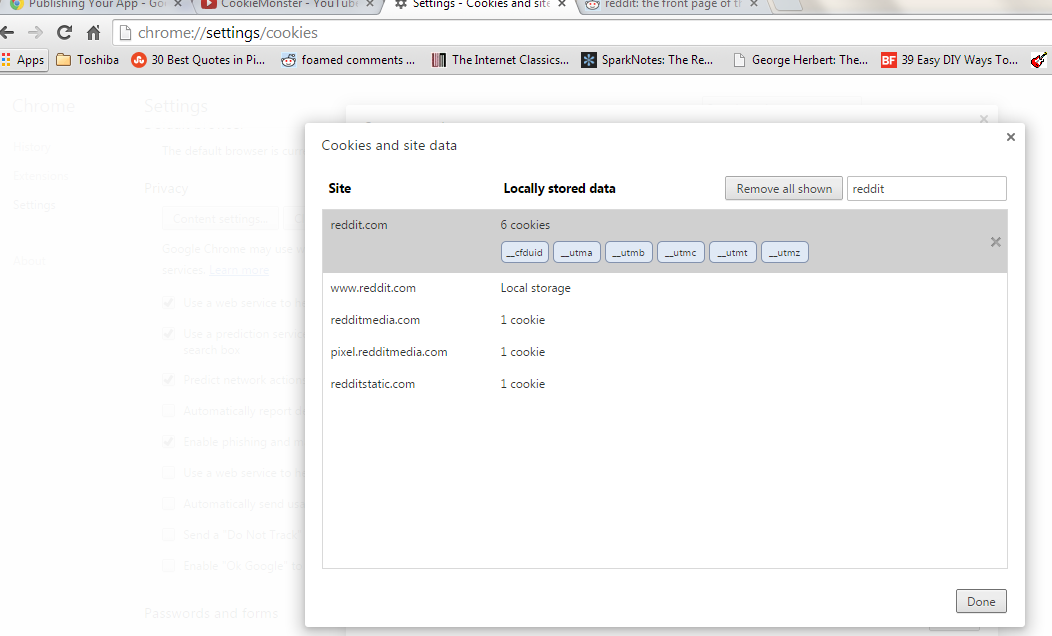Click the chrome://settings/cookies address bar

click(581, 32)
